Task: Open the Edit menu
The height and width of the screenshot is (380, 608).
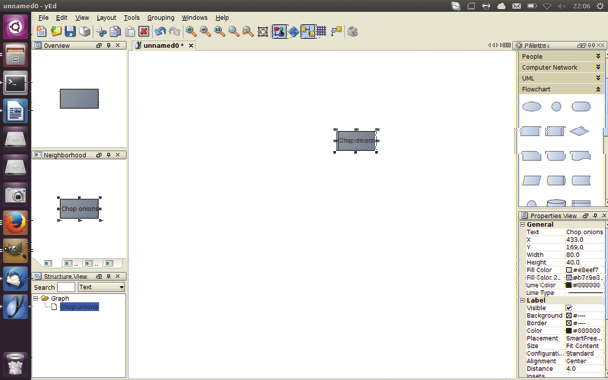Action: [x=62, y=17]
